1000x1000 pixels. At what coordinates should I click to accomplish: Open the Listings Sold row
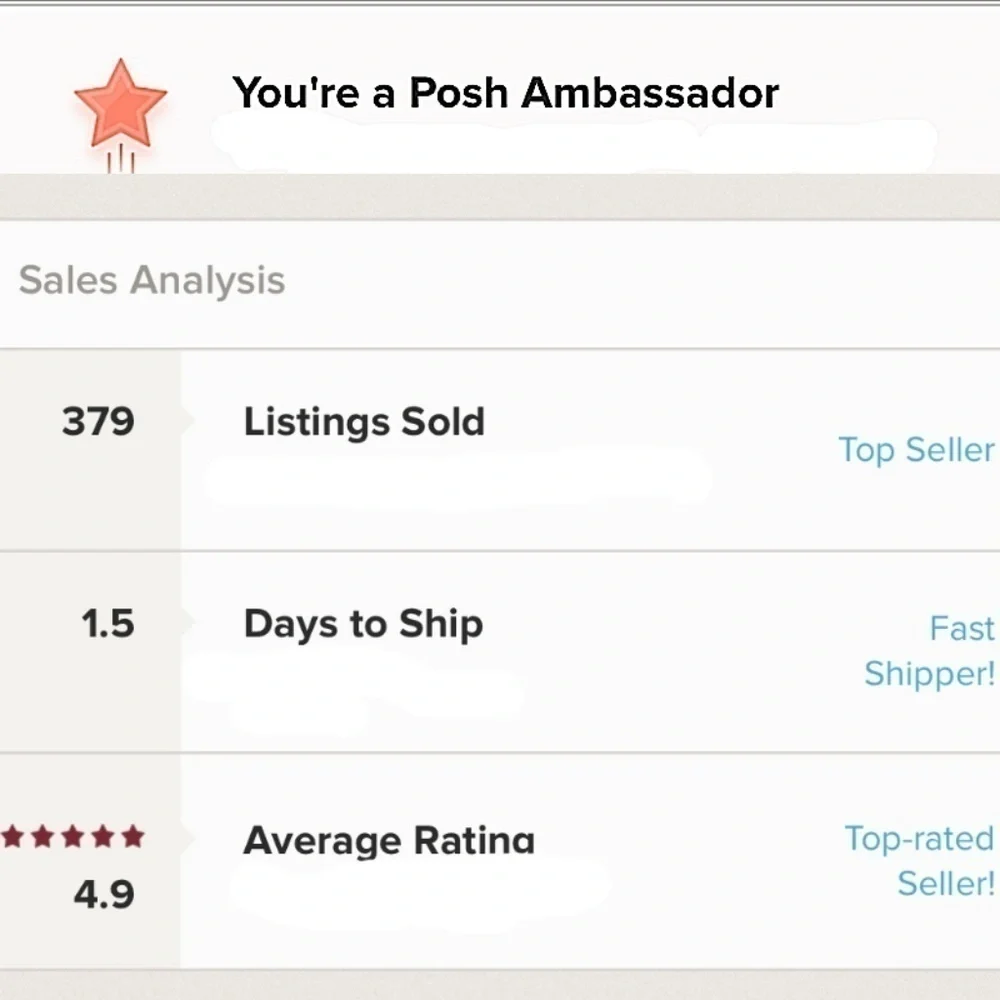click(500, 450)
